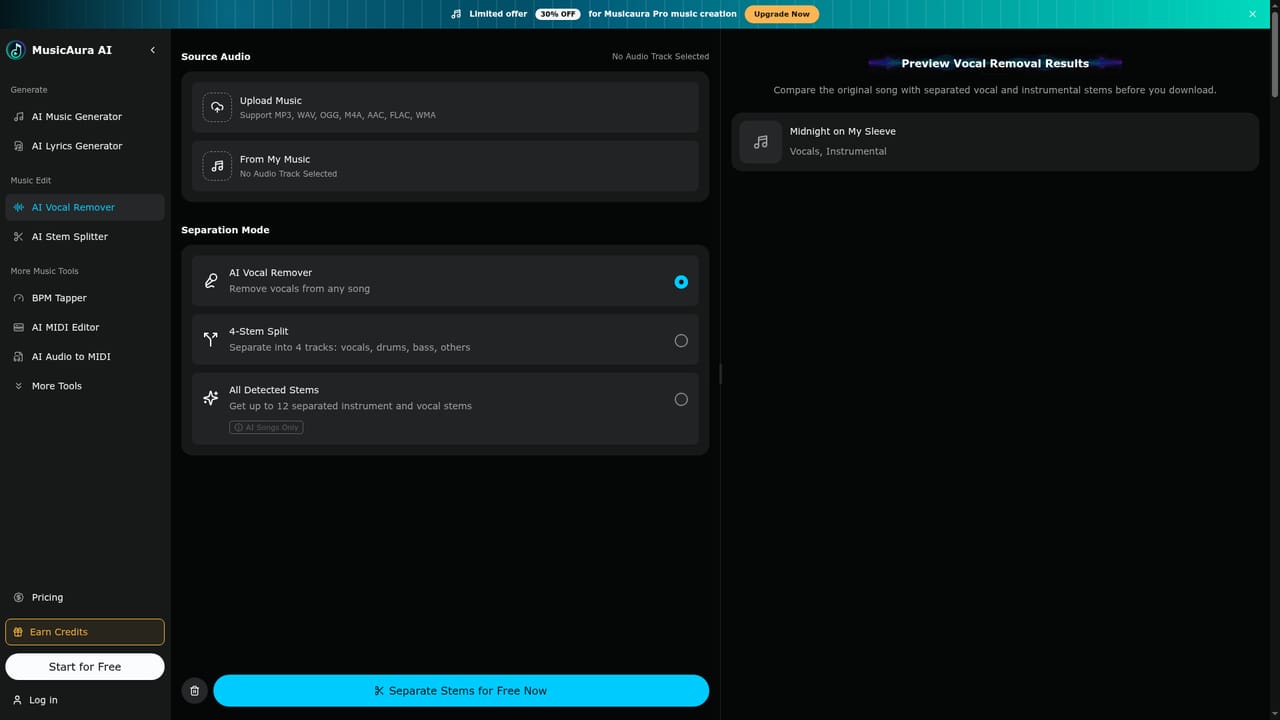Click the MusicAura AI logo icon
1280x720 pixels.
pyautogui.click(x=16, y=50)
